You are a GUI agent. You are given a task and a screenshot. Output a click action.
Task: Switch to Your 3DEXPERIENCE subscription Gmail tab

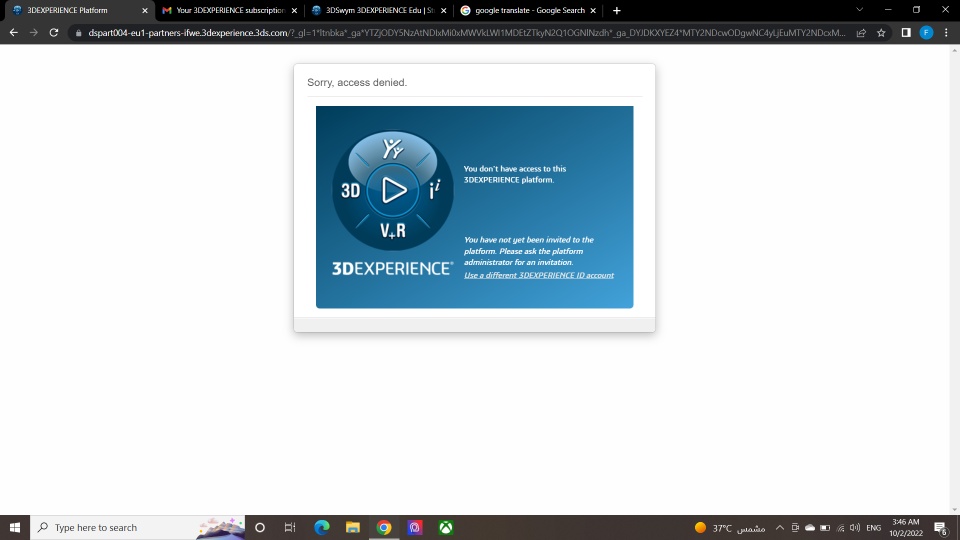[230, 10]
